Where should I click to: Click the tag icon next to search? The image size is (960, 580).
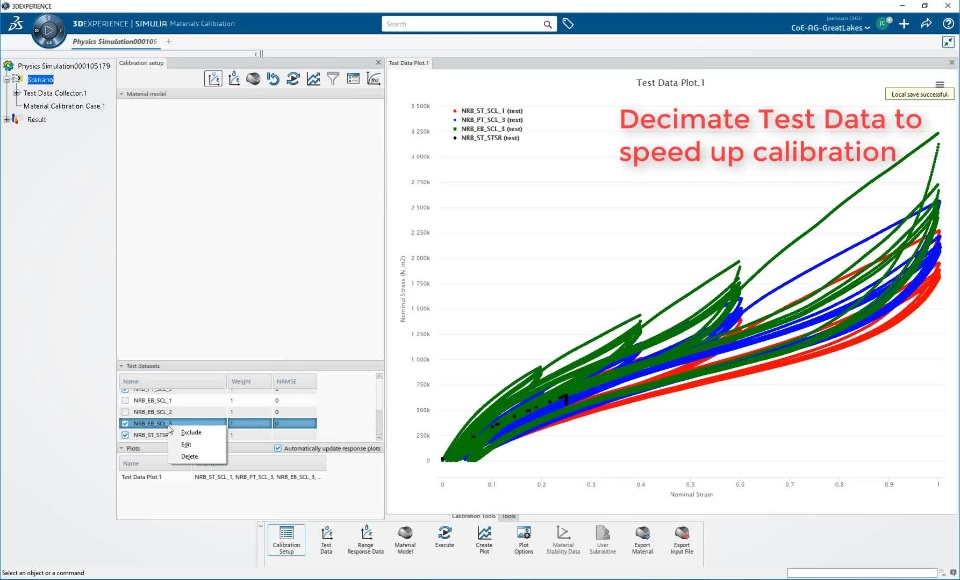568,24
